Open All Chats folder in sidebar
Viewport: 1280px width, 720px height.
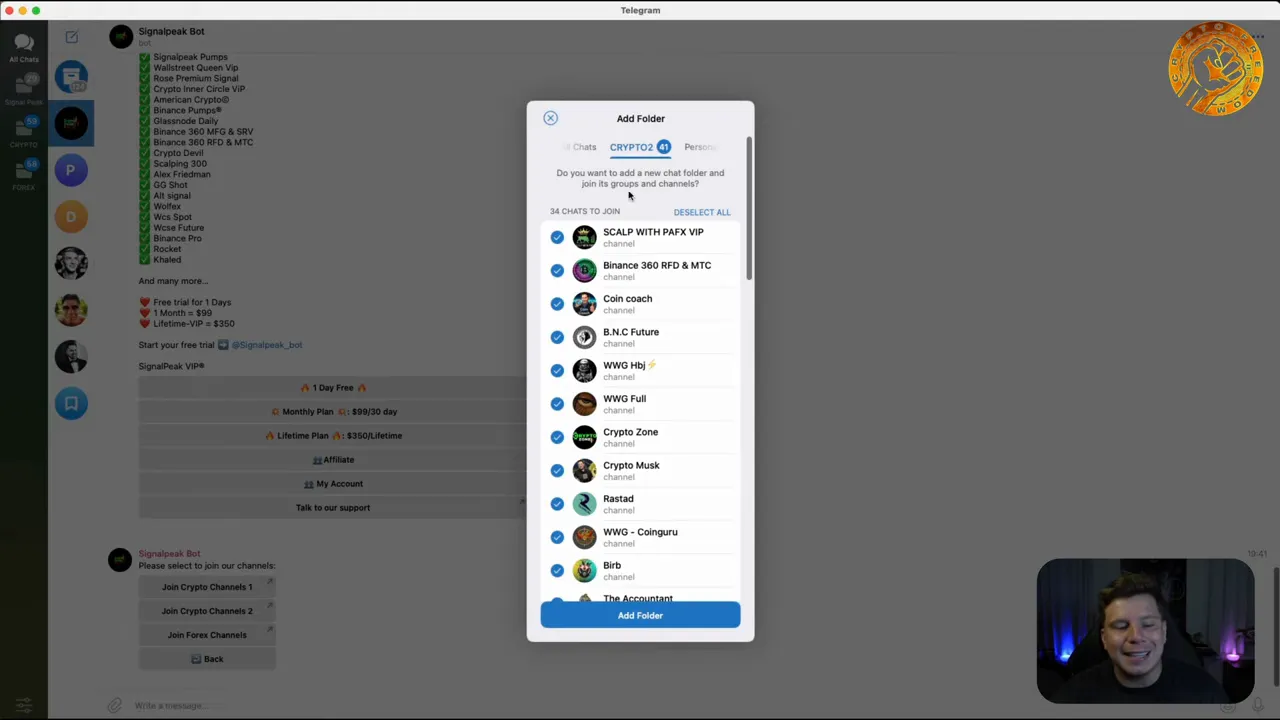click(x=24, y=47)
